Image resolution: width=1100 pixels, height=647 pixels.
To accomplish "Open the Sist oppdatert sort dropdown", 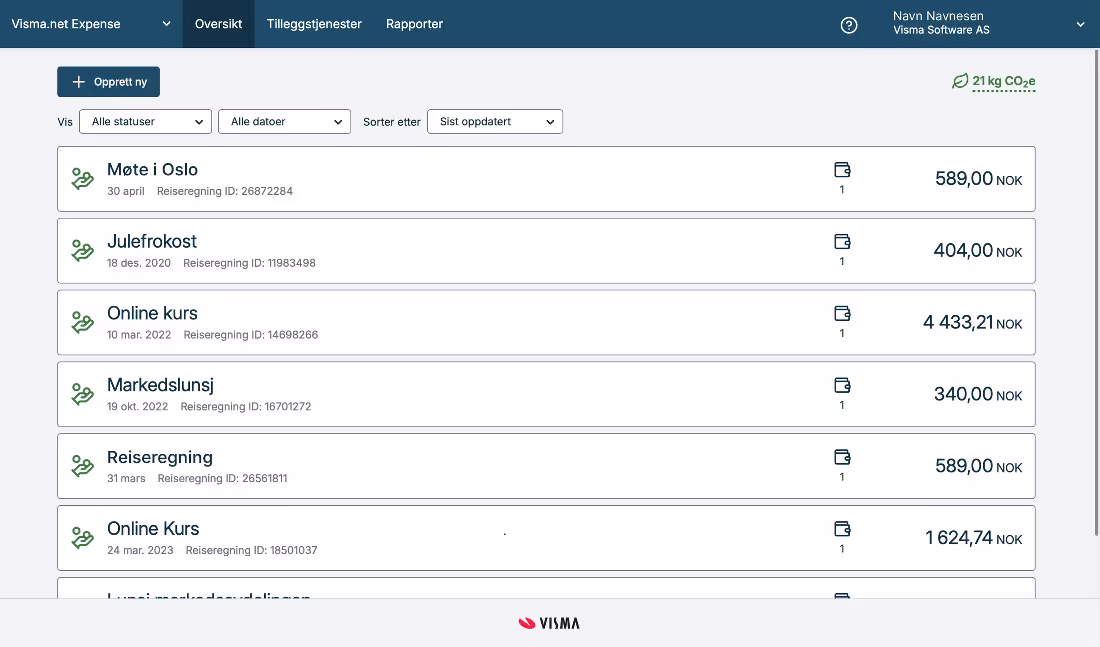I will (x=495, y=121).
